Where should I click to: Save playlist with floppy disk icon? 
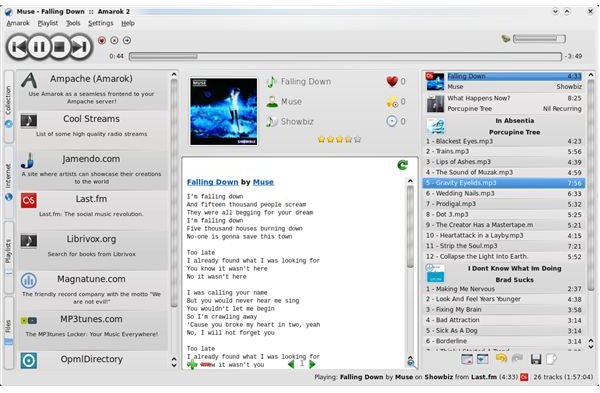click(536, 359)
